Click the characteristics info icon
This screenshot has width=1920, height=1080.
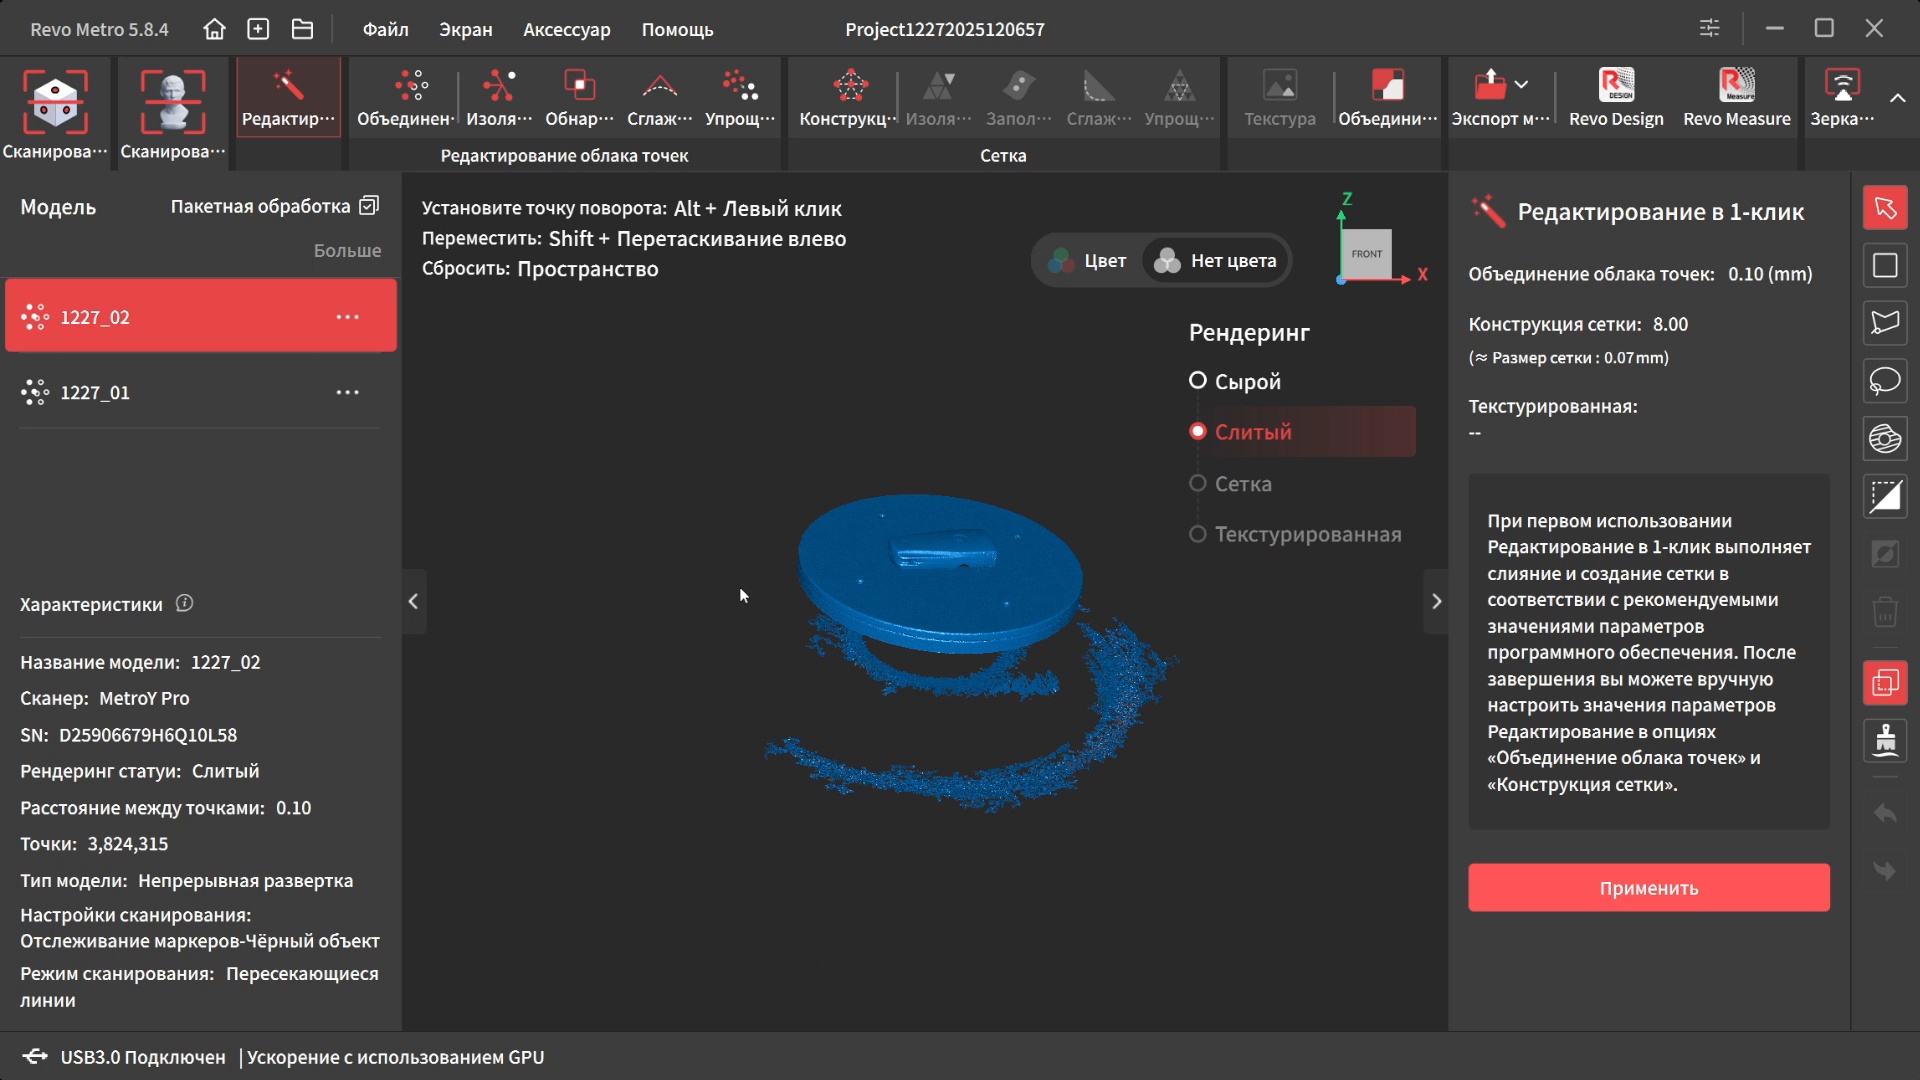point(184,603)
